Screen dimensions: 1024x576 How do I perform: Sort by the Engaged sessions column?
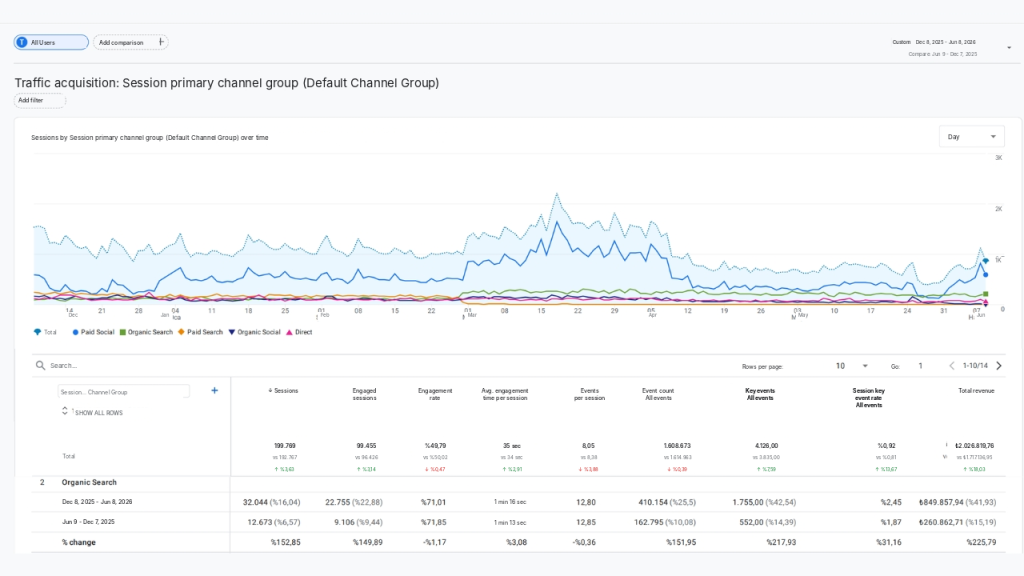pyautogui.click(x=364, y=394)
